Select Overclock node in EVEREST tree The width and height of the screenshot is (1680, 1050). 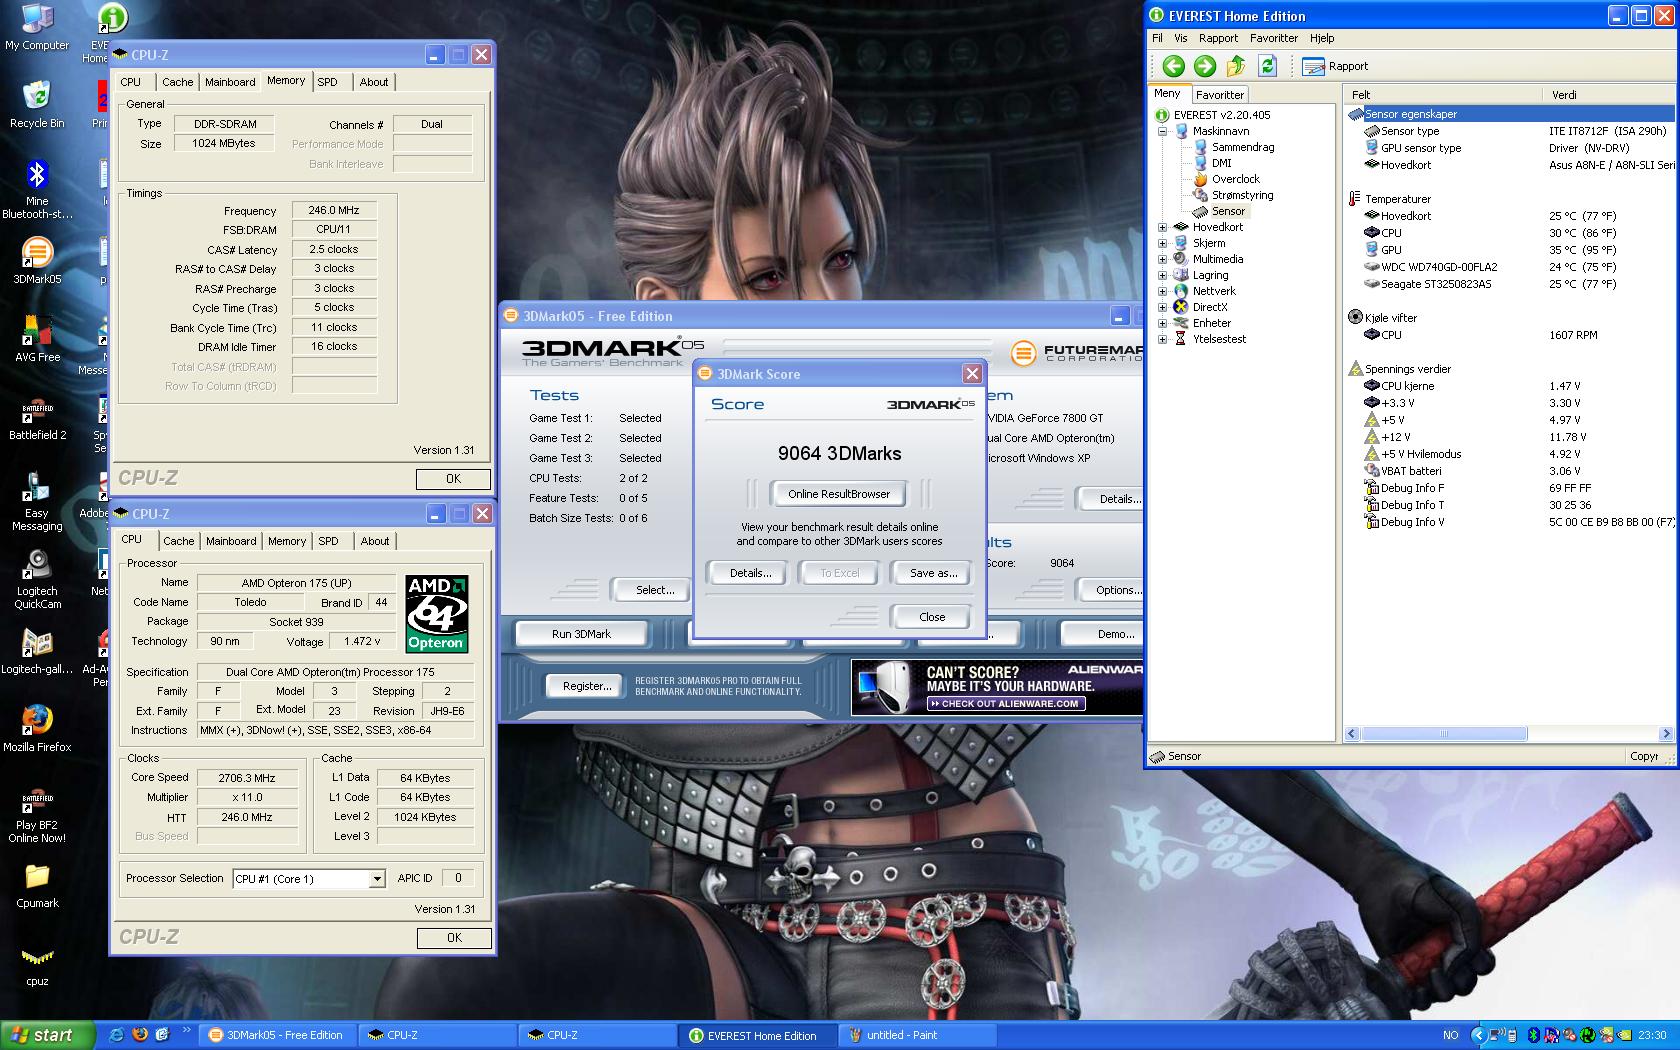(1235, 179)
